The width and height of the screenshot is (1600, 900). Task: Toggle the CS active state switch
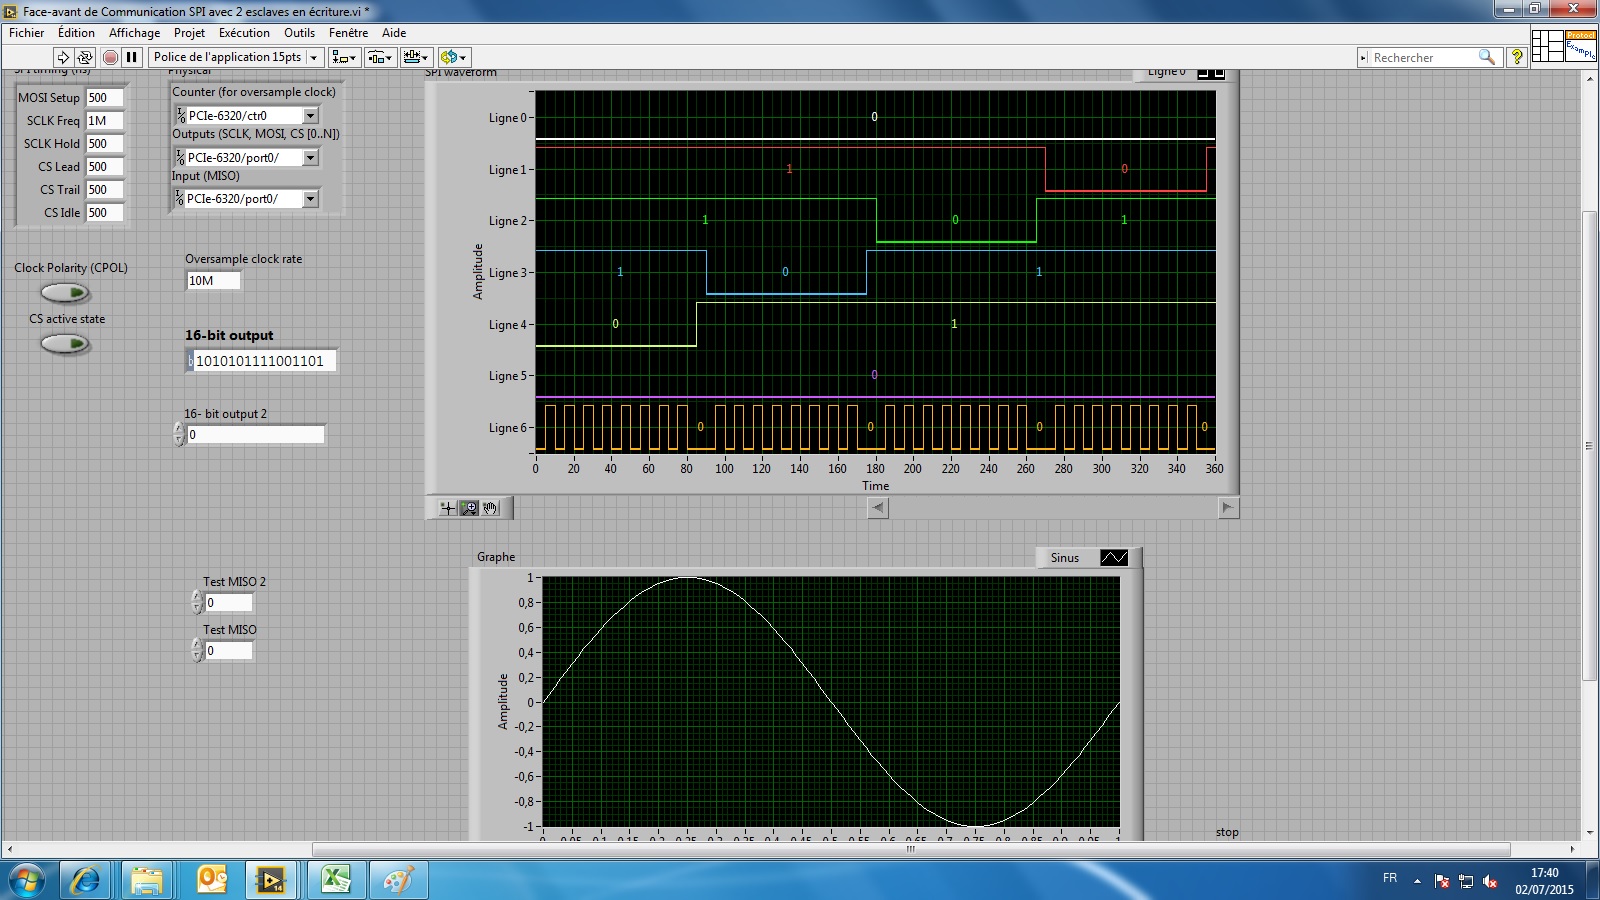(x=65, y=344)
